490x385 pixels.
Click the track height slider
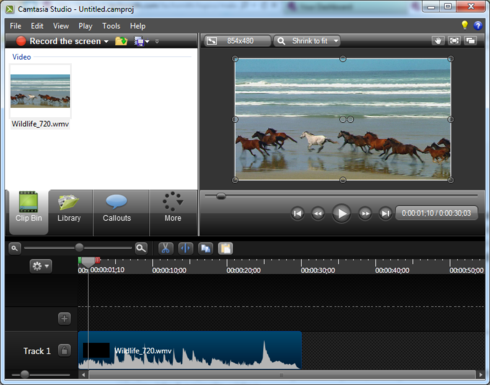25,374
